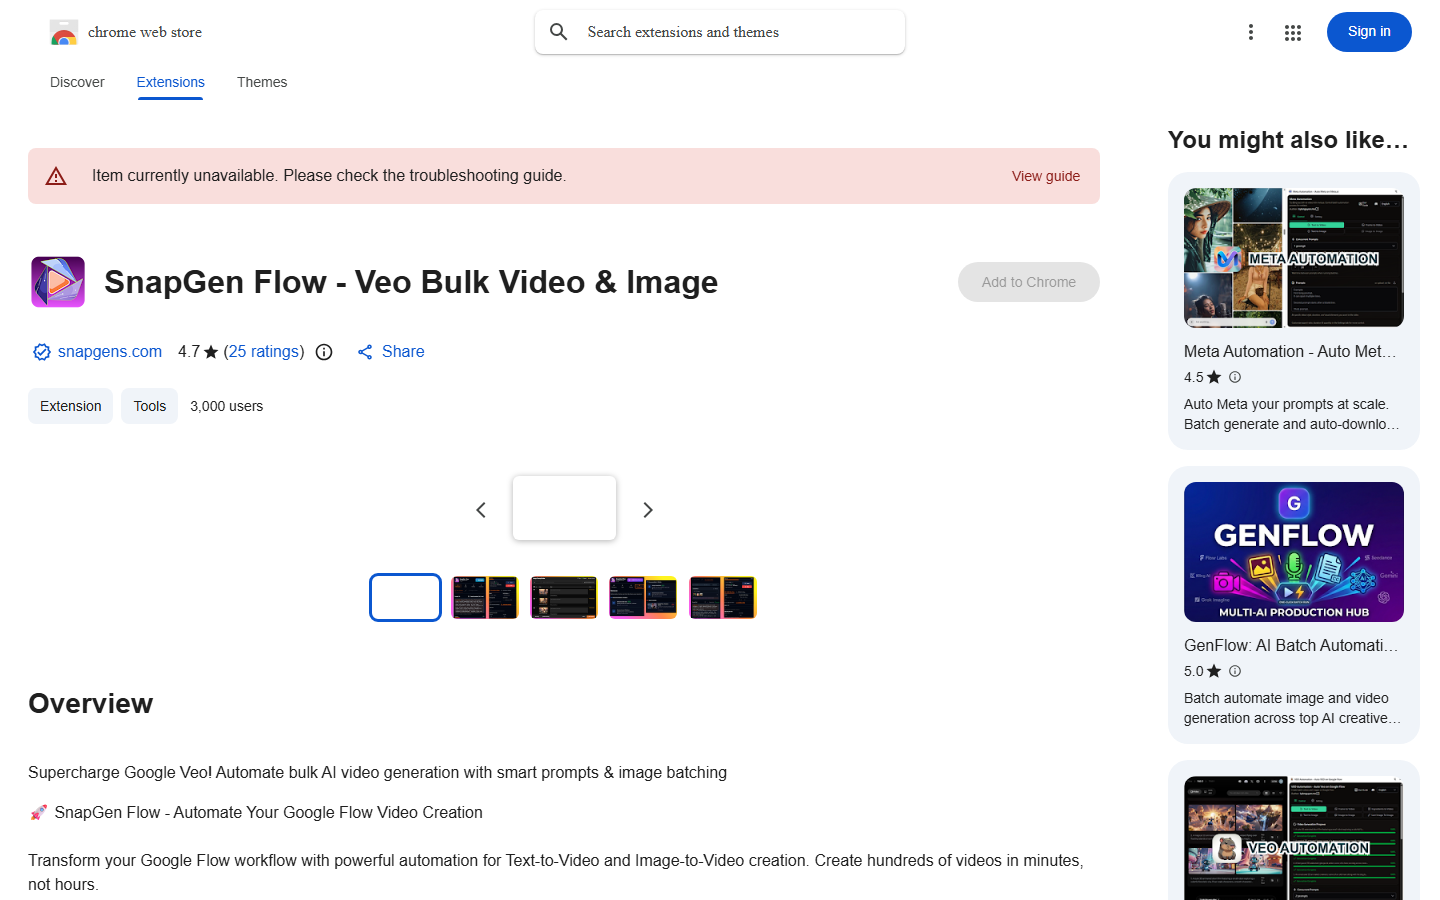This screenshot has width=1440, height=900.
Task: Select the fifth screenshot thumbnail
Action: [723, 597]
